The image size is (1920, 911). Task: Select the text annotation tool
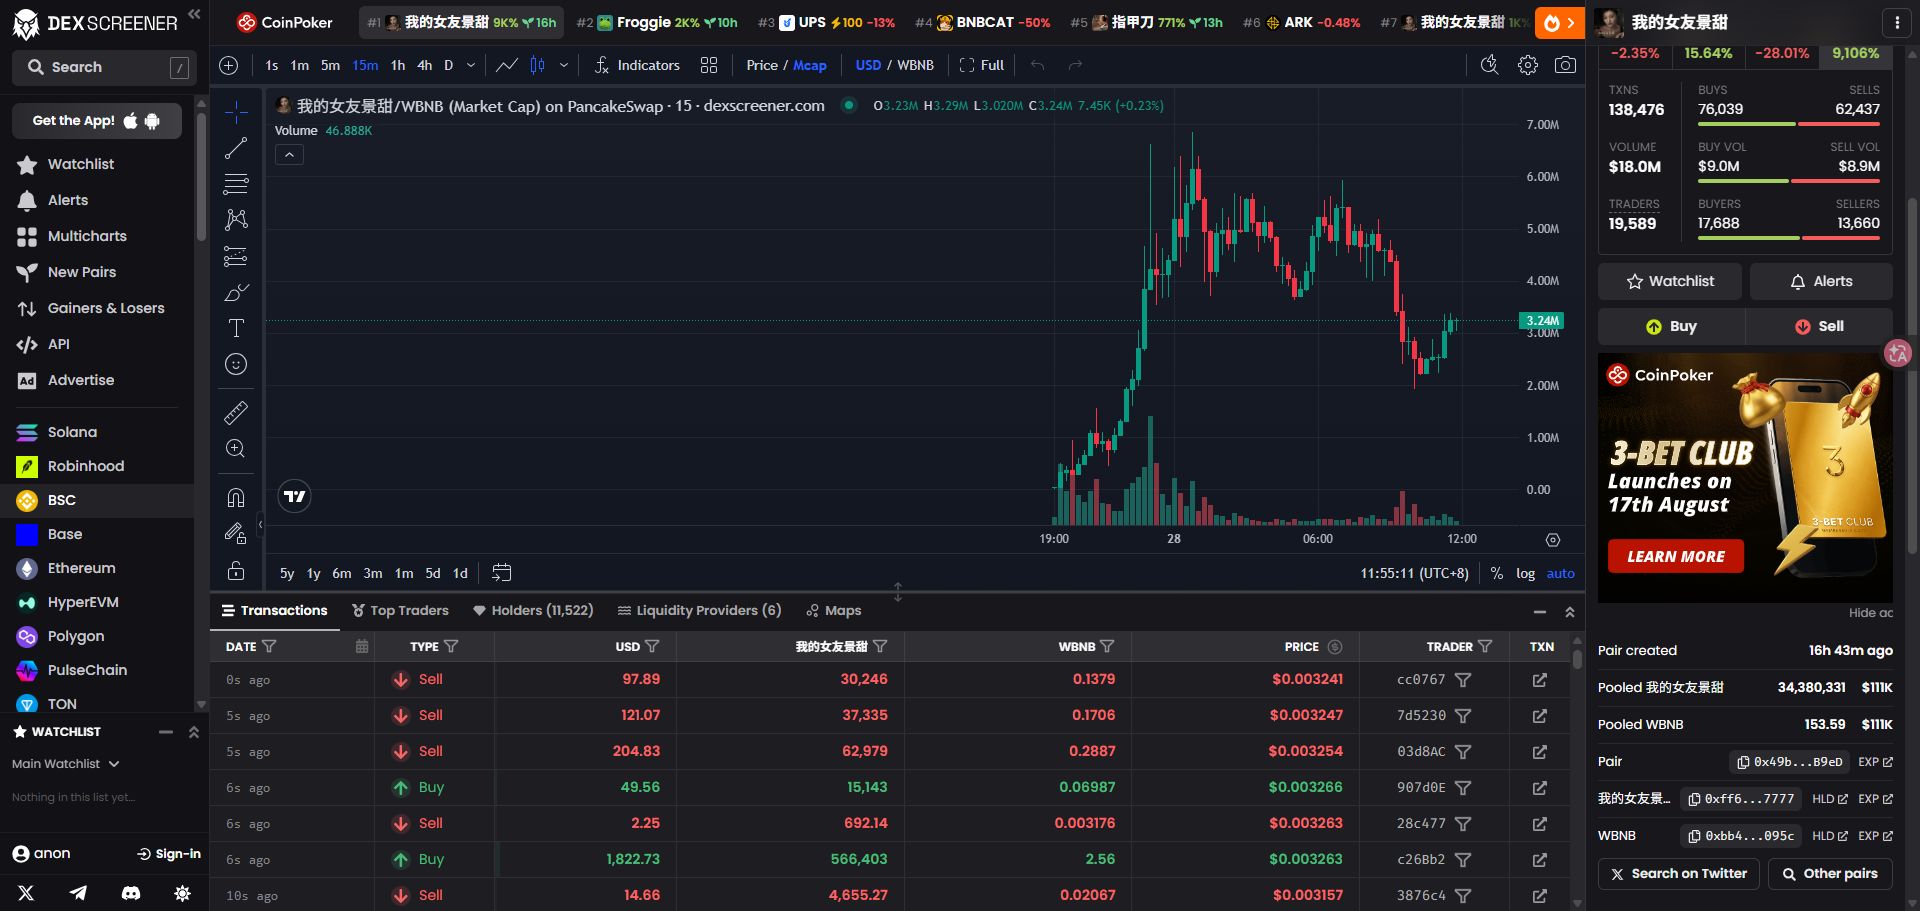(x=236, y=328)
